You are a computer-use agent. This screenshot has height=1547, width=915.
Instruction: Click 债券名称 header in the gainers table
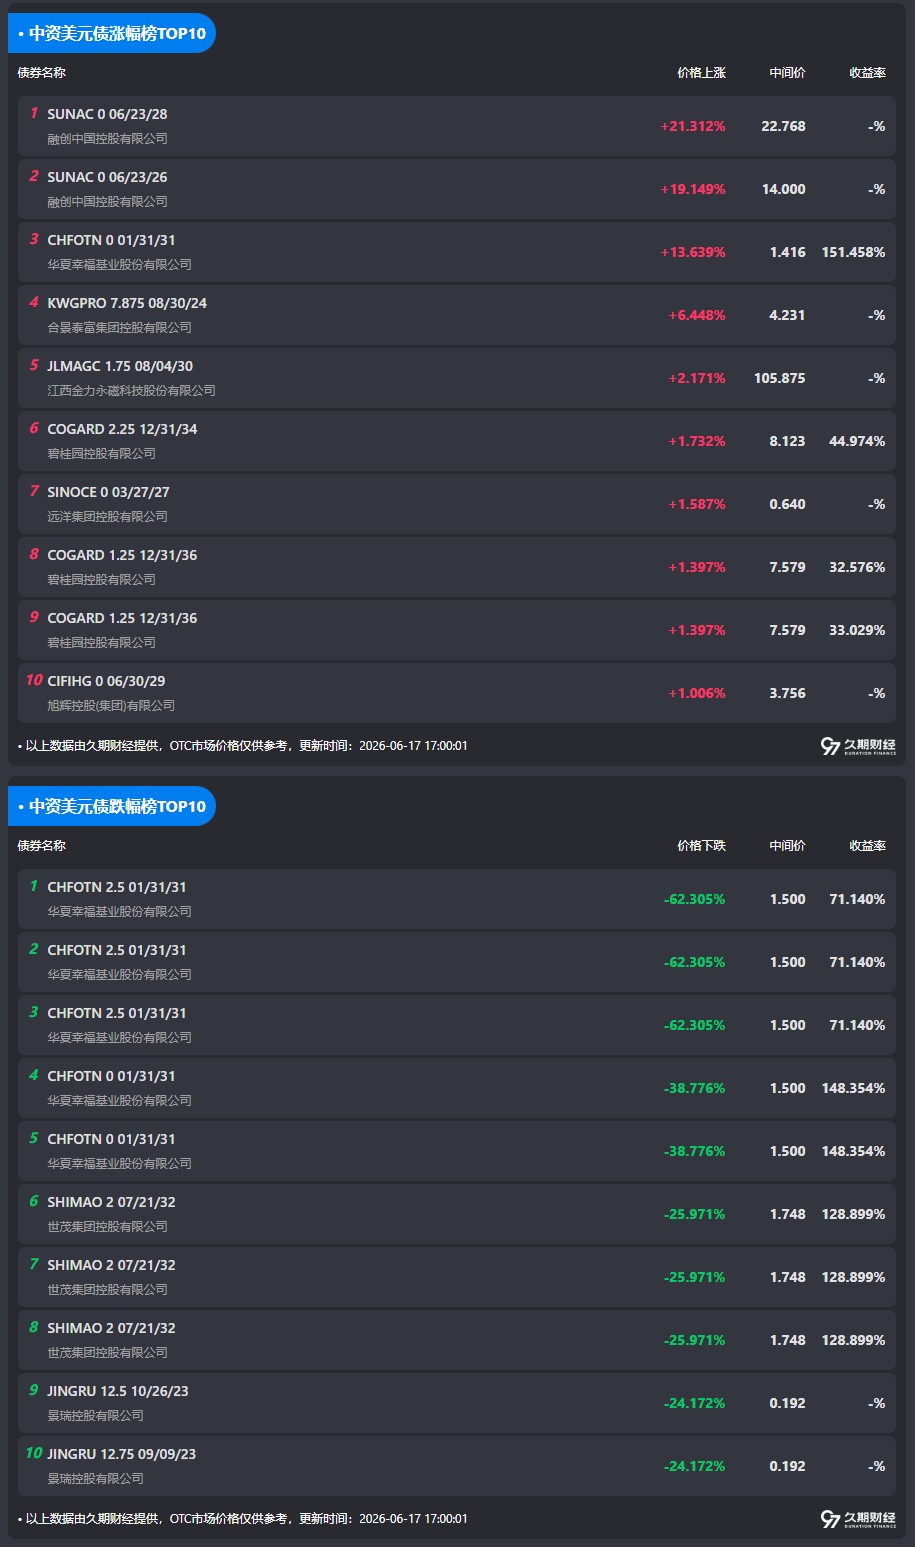pos(42,73)
